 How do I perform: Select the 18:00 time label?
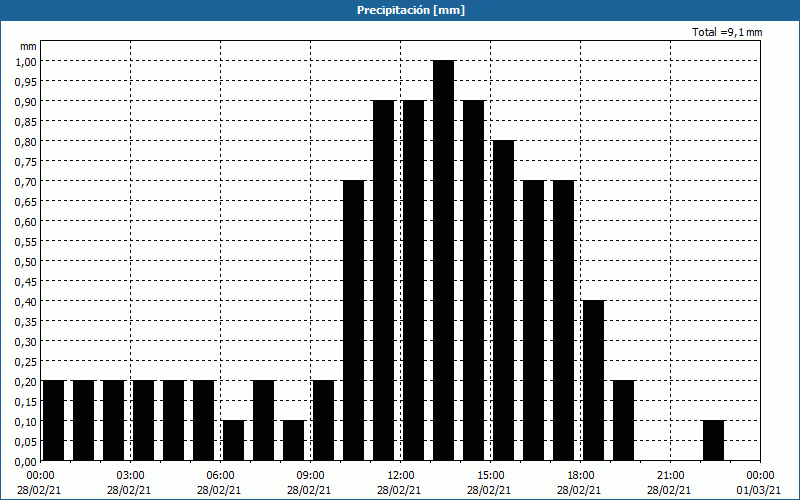click(x=581, y=476)
